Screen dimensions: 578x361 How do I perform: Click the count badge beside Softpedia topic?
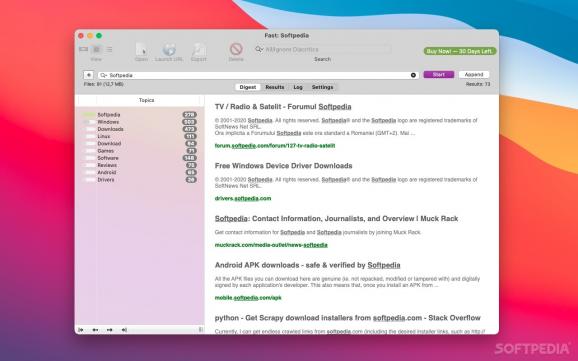tap(189, 115)
